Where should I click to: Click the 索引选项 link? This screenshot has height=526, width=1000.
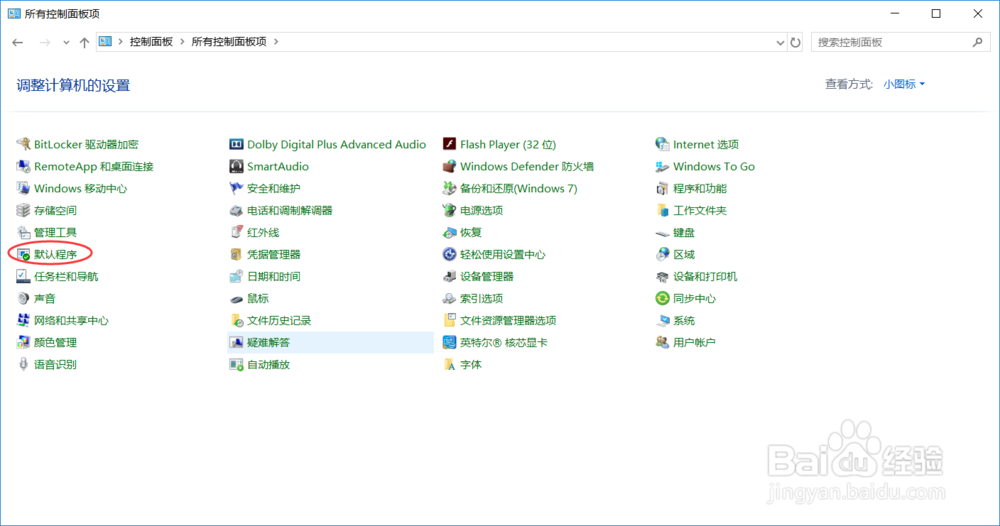click(482, 298)
